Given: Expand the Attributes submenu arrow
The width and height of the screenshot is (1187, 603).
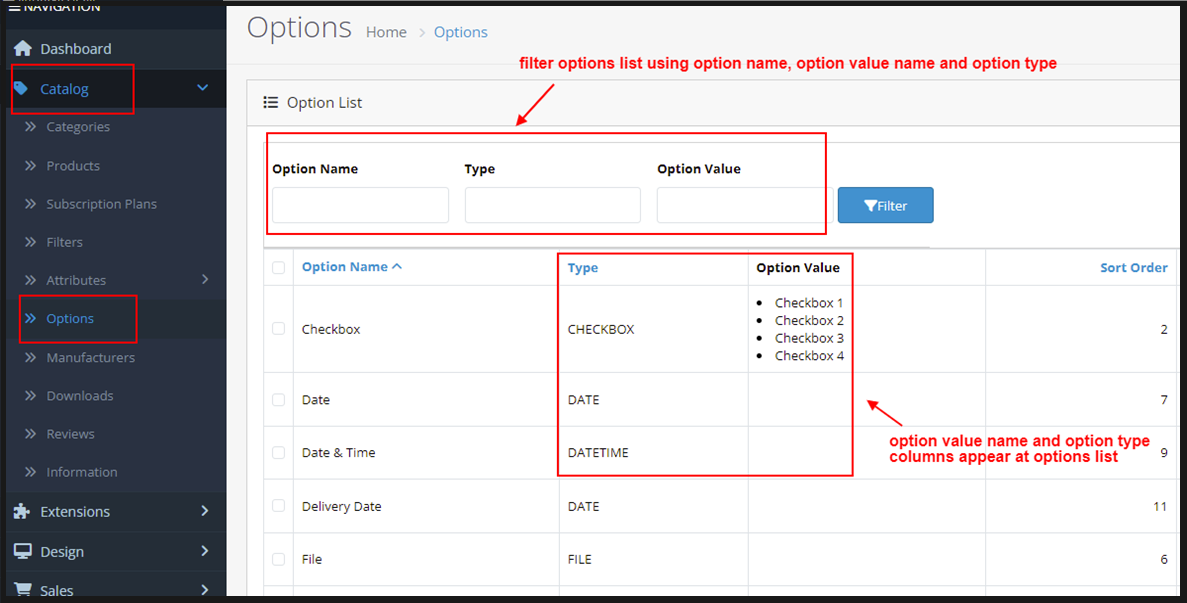Looking at the screenshot, I should [205, 279].
